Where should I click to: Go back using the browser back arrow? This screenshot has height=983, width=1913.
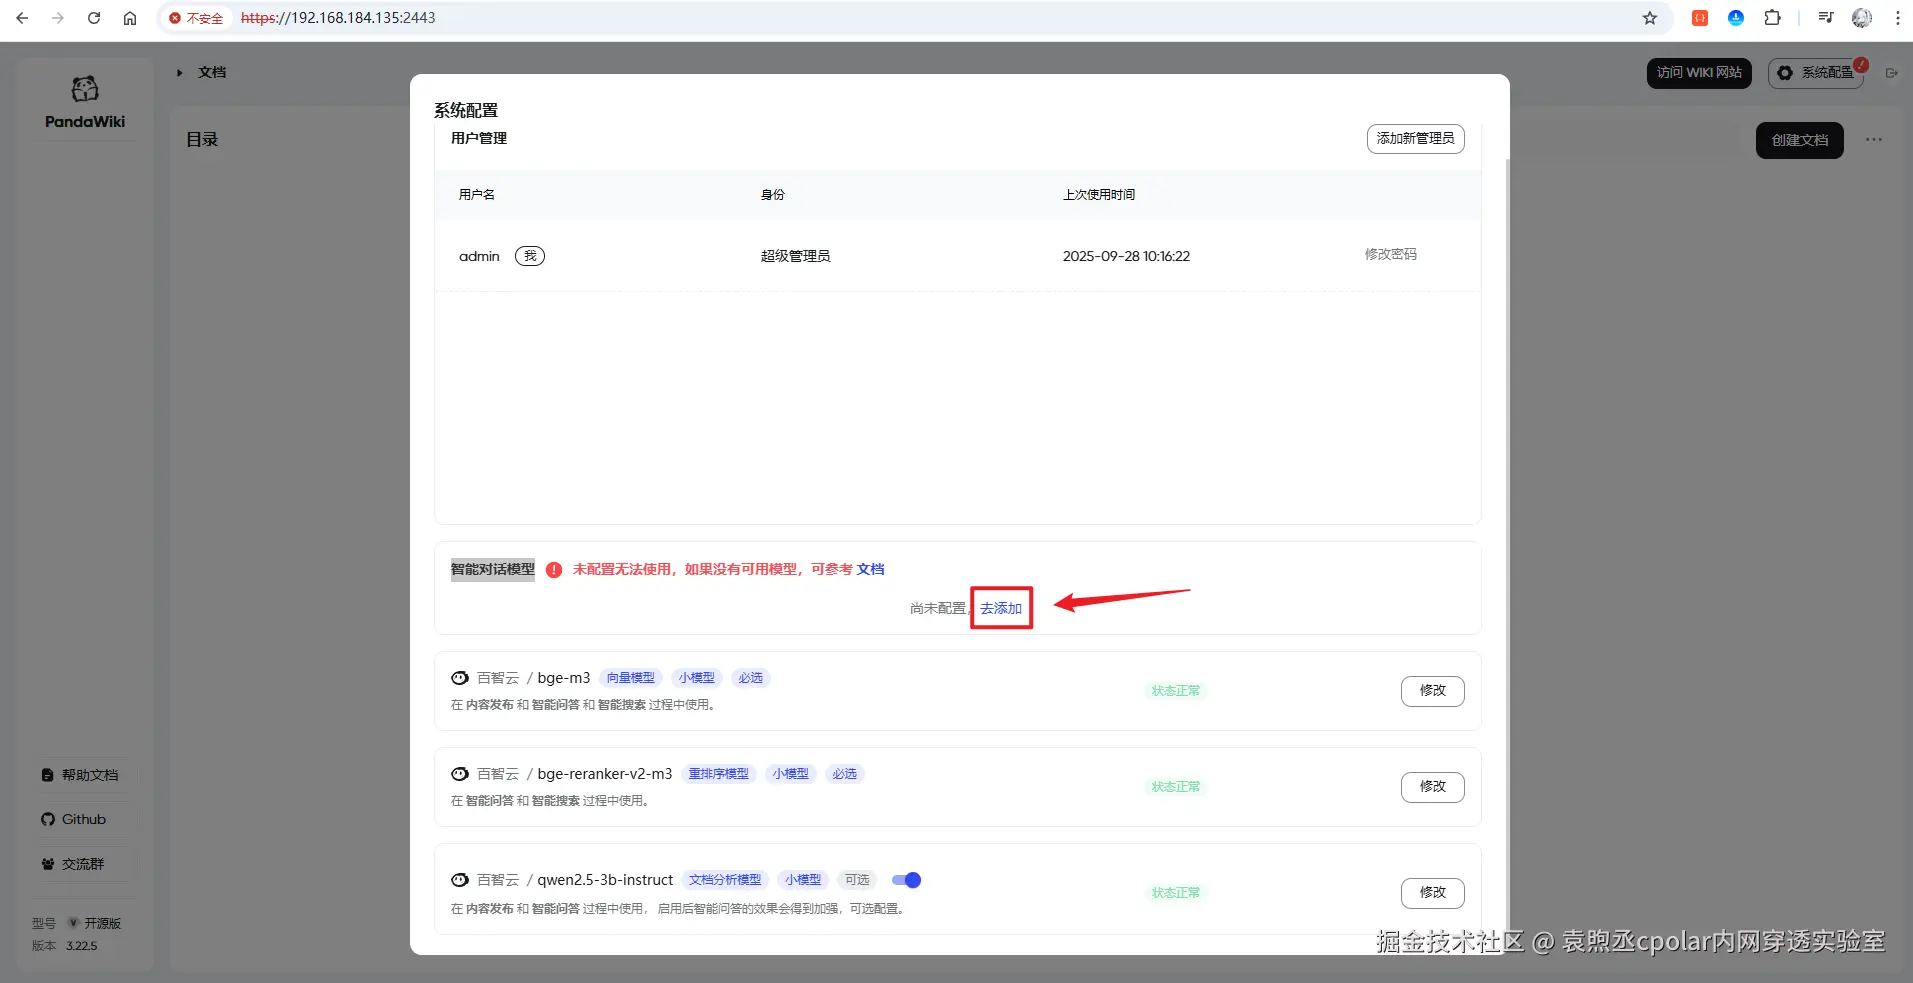pos(22,18)
